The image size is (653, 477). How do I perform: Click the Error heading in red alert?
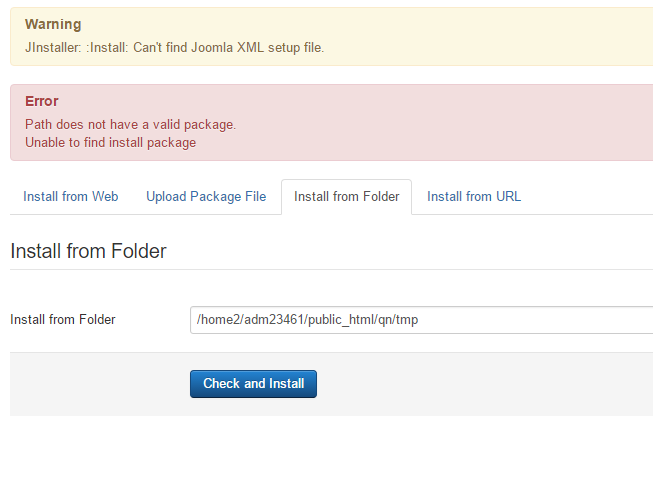(42, 101)
